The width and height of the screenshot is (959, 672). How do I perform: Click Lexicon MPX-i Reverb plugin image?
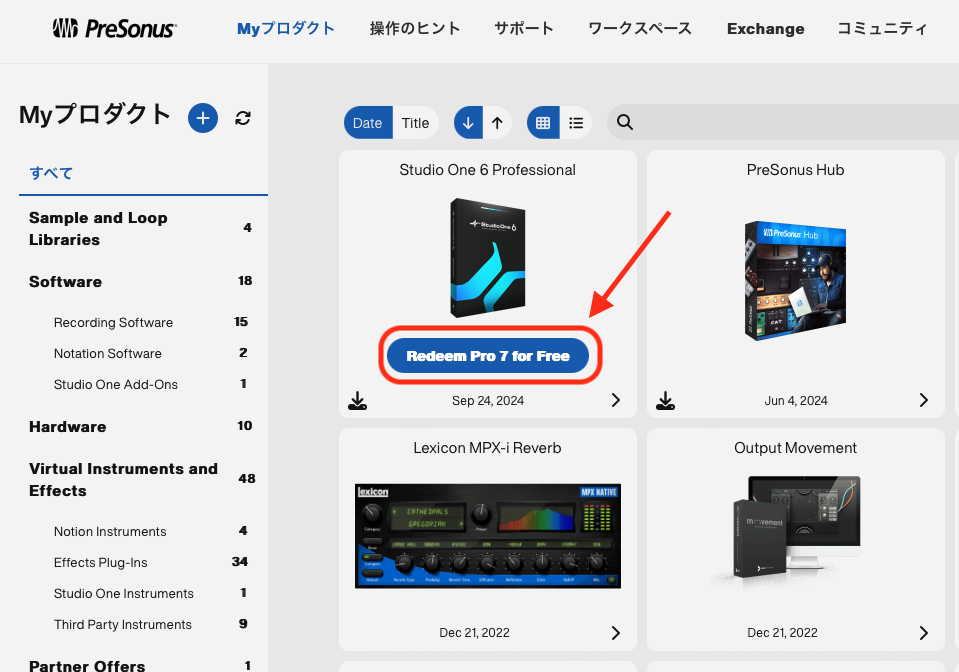[x=488, y=536]
